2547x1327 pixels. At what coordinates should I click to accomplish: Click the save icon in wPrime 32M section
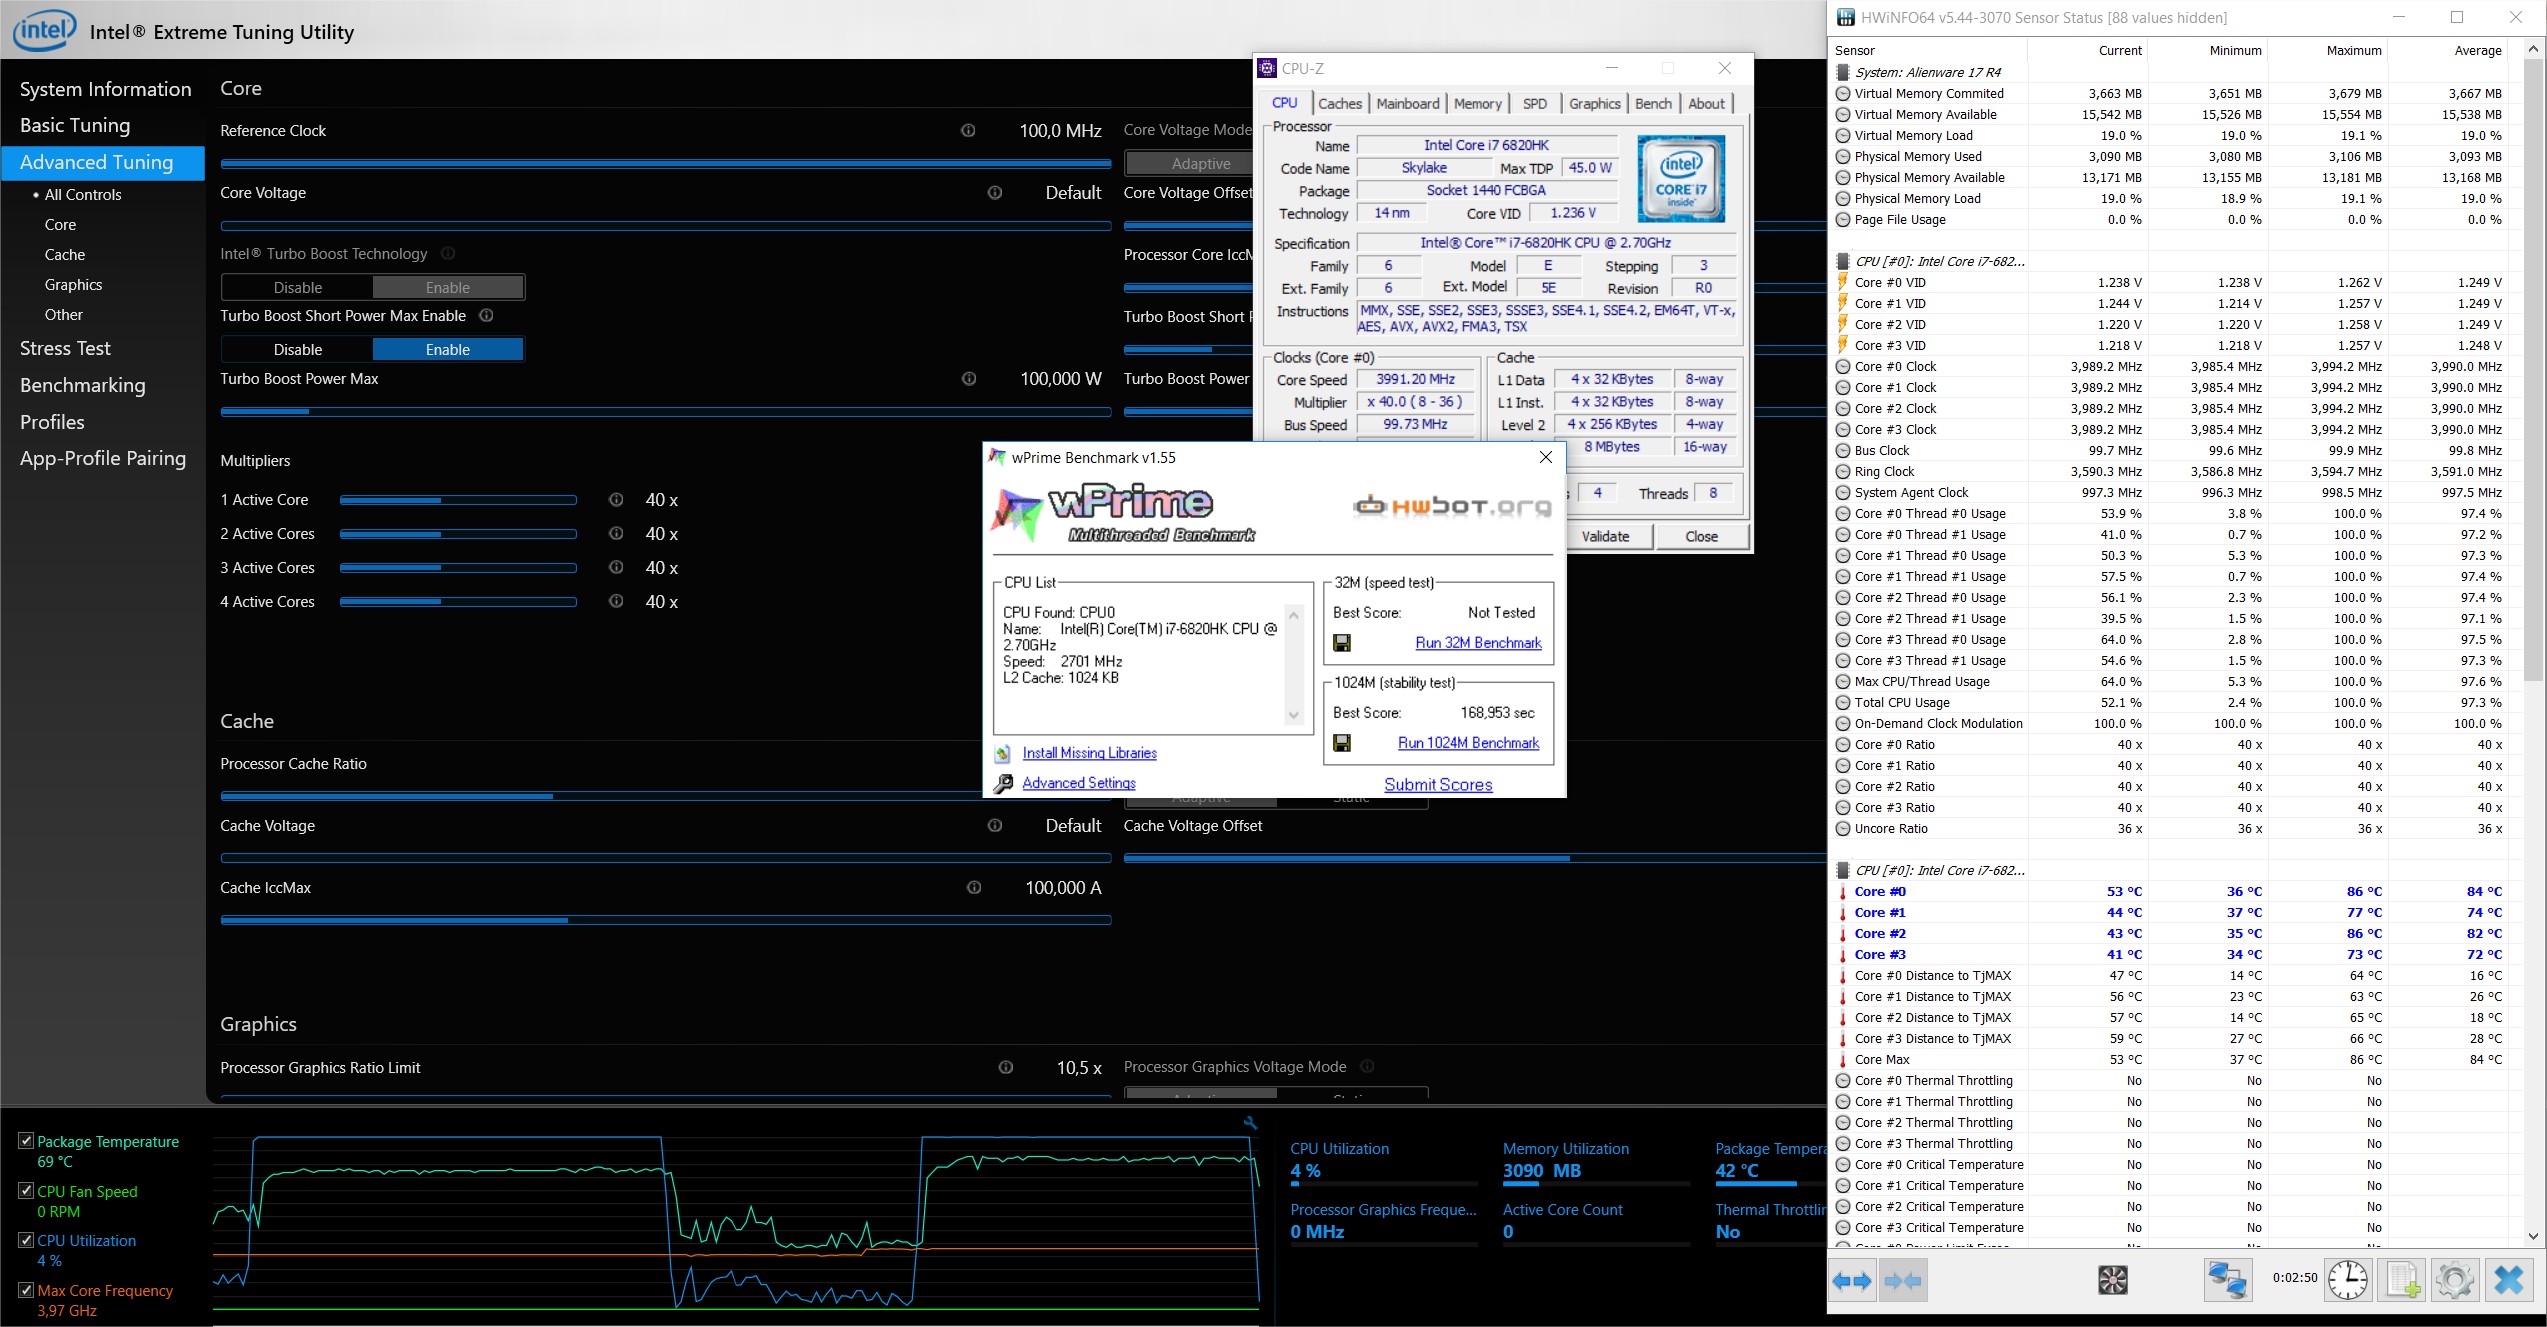pyautogui.click(x=1342, y=643)
